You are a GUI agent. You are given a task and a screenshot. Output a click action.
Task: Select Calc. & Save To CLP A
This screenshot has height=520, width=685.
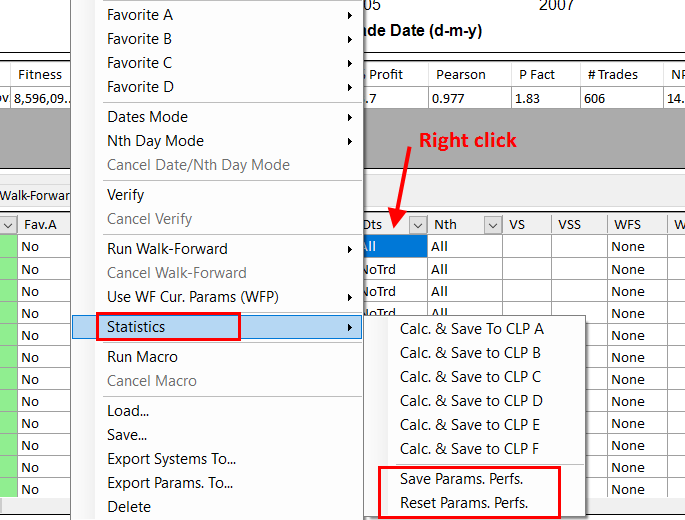pyautogui.click(x=471, y=329)
